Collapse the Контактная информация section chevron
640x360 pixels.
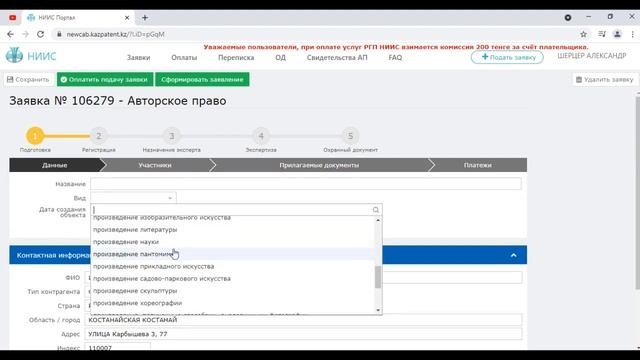pyautogui.click(x=513, y=255)
